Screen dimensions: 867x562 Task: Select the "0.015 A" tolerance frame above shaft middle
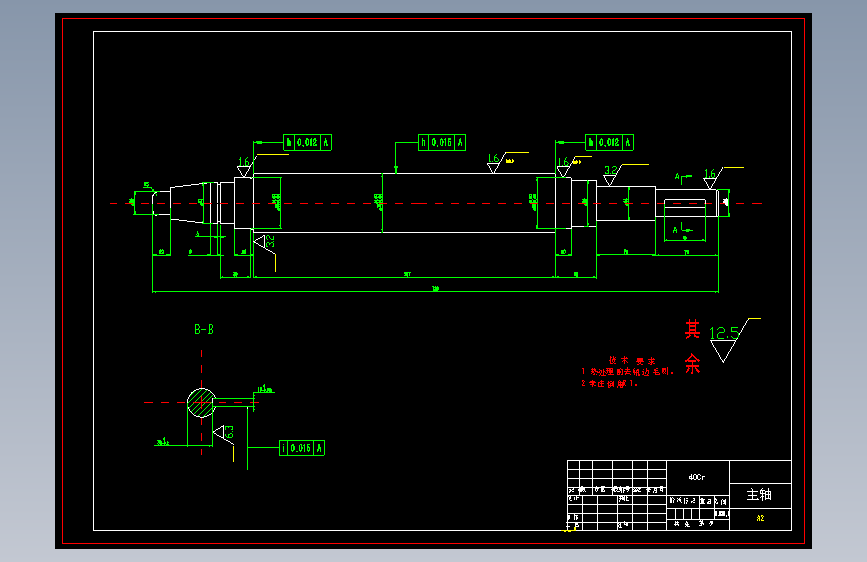(442, 143)
